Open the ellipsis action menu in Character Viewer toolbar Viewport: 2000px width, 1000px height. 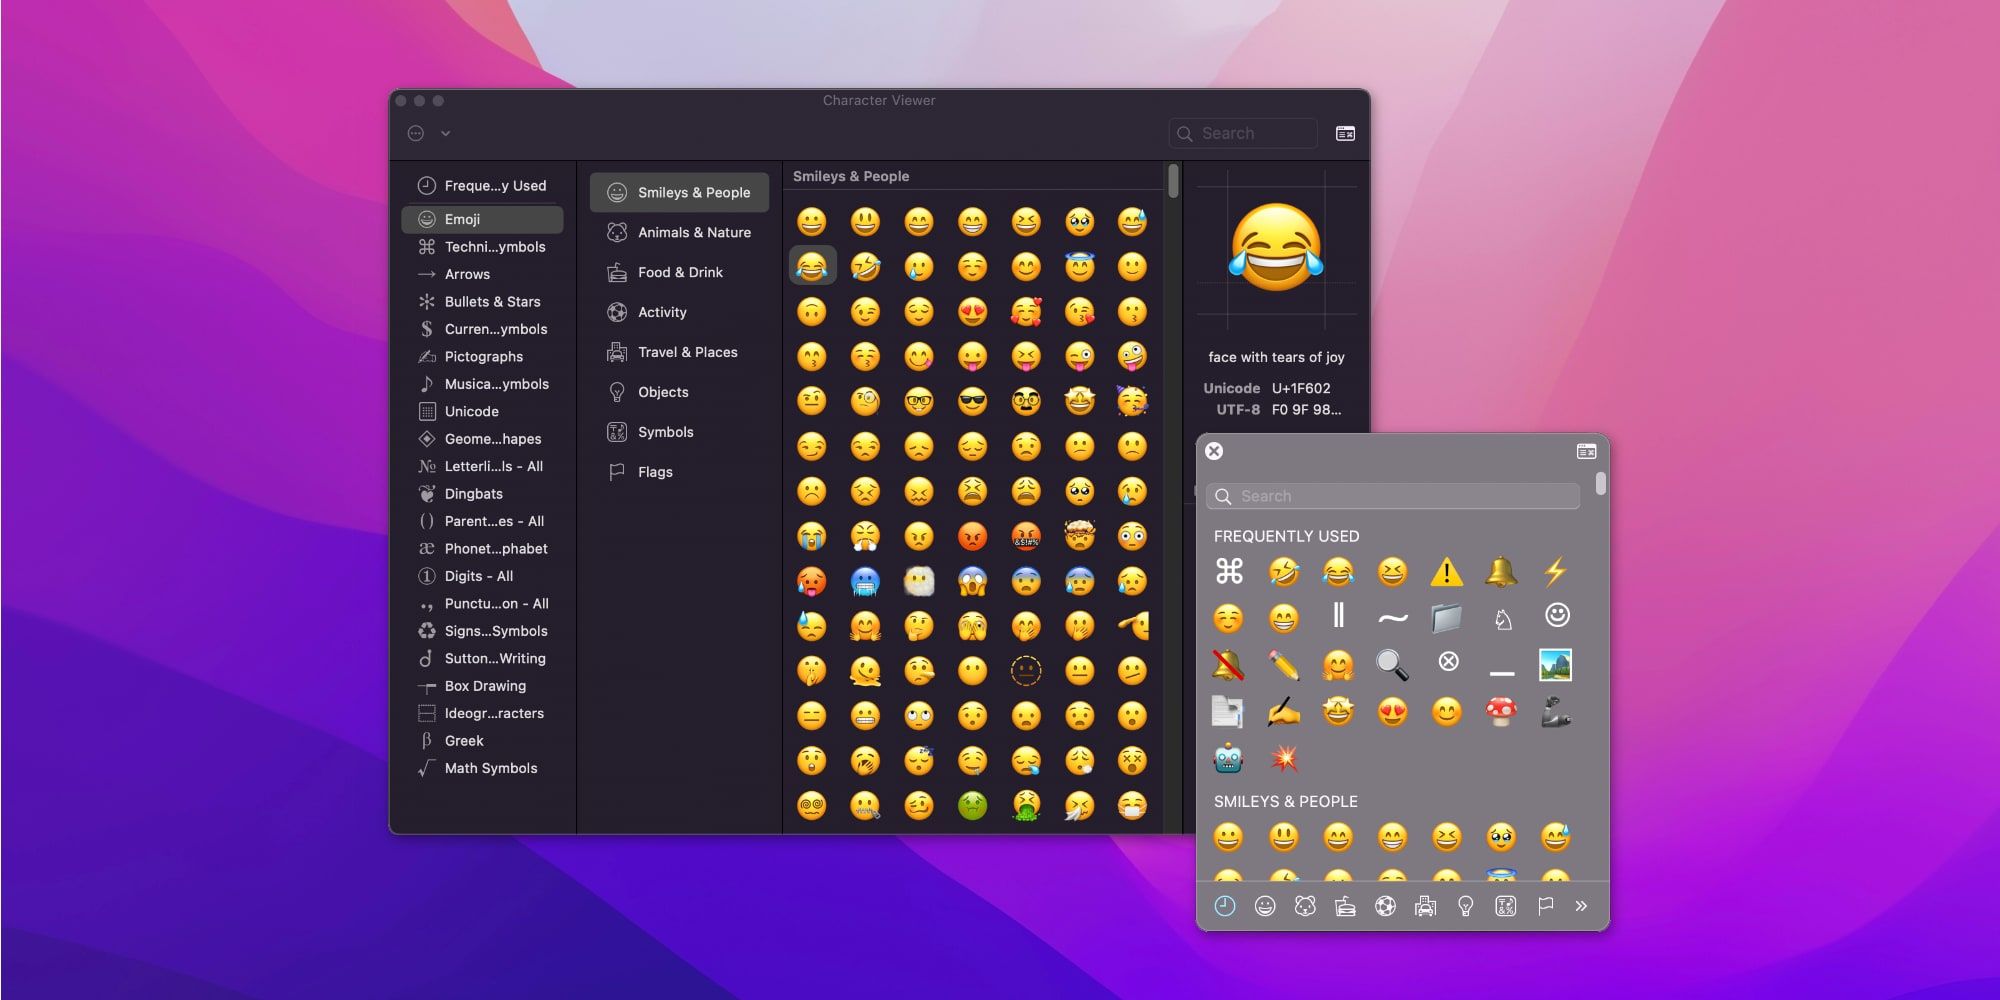tap(416, 133)
